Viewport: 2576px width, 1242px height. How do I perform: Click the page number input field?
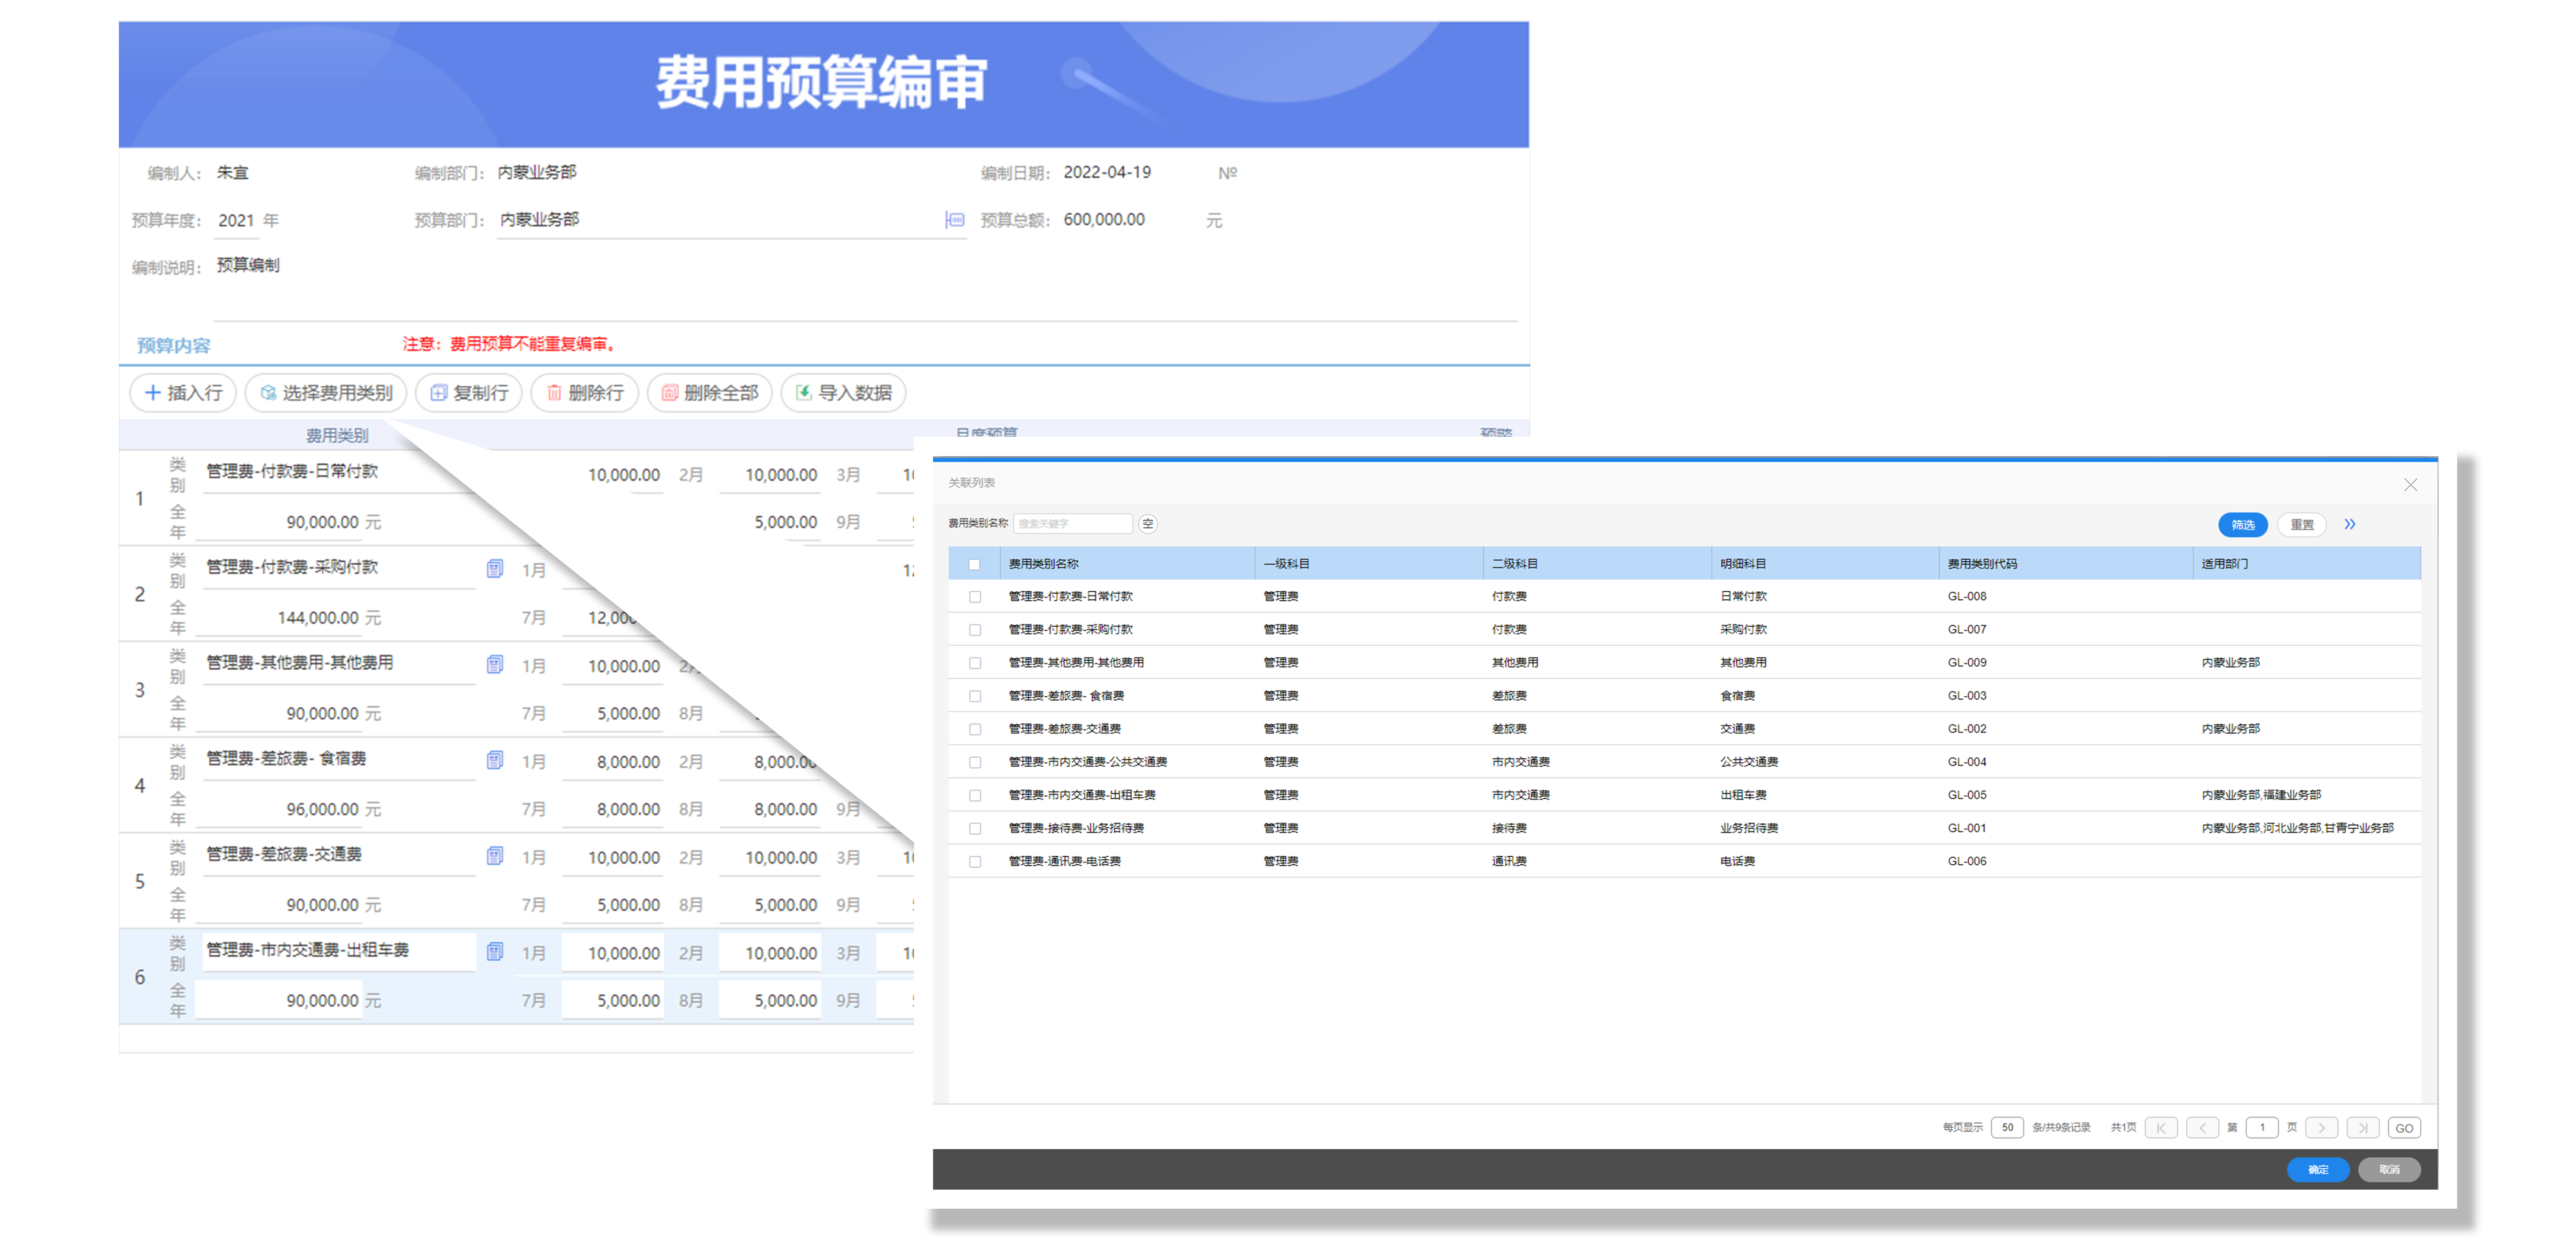click(x=2262, y=1128)
